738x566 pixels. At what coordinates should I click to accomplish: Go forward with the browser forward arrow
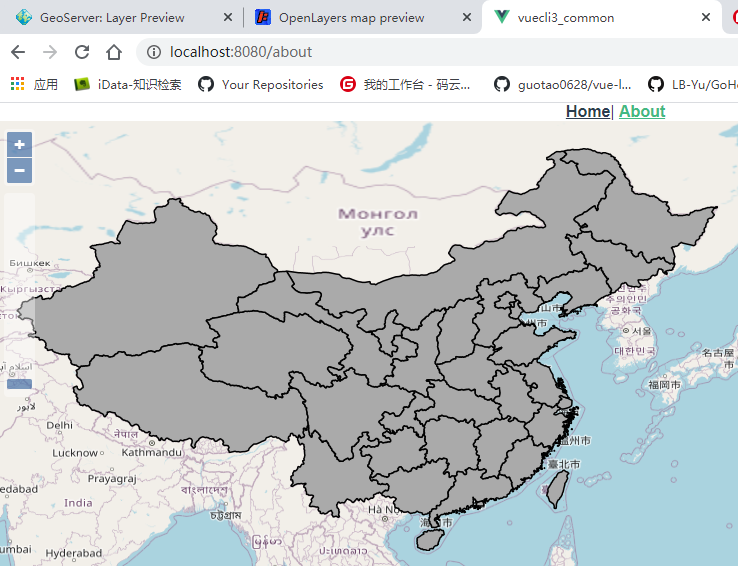click(x=50, y=52)
